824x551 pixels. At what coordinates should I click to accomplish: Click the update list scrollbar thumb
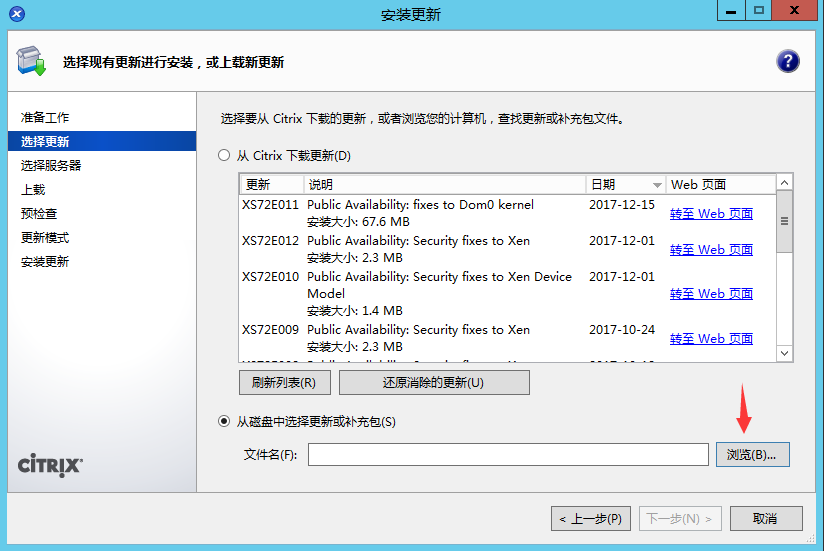784,221
